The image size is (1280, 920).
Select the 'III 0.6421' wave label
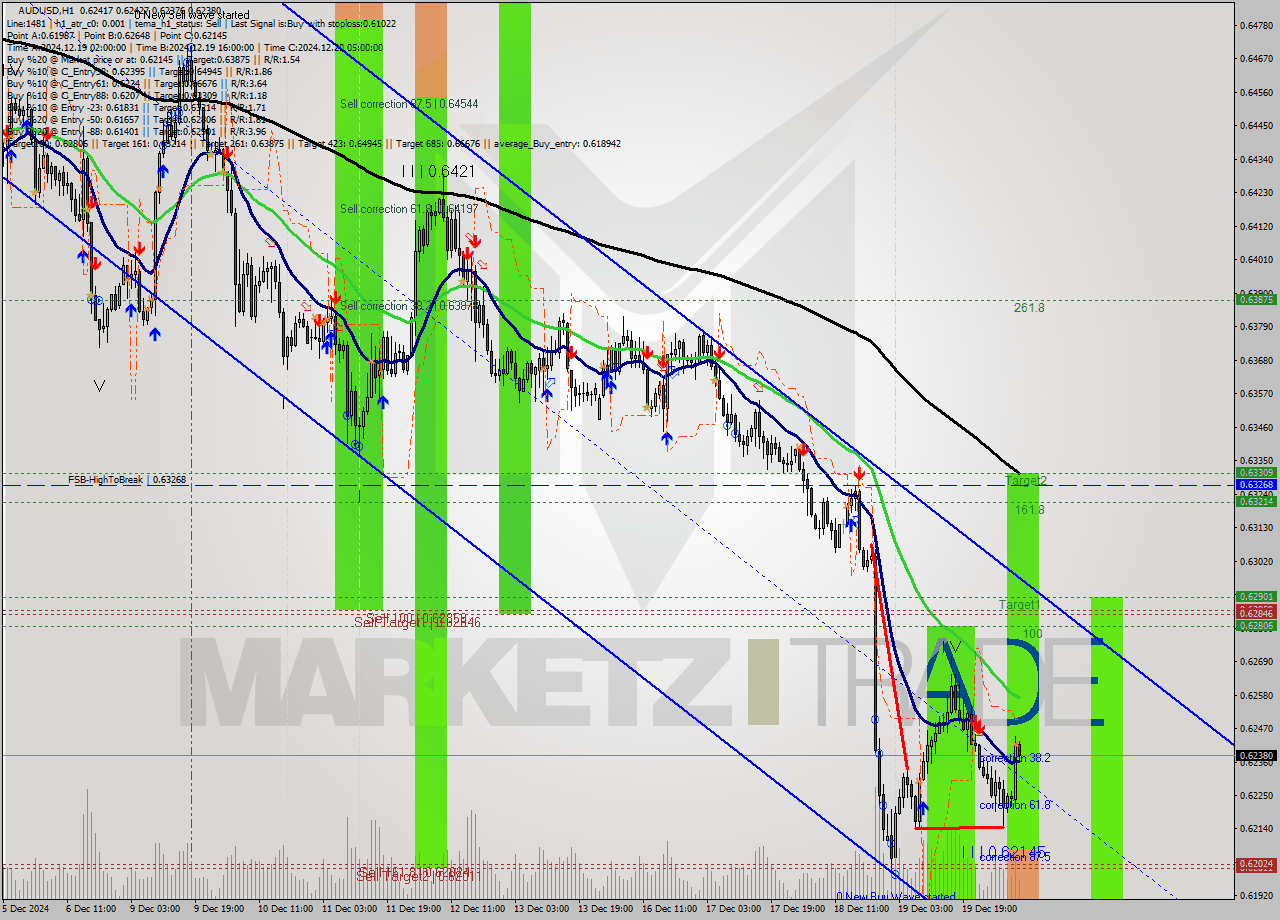(438, 171)
